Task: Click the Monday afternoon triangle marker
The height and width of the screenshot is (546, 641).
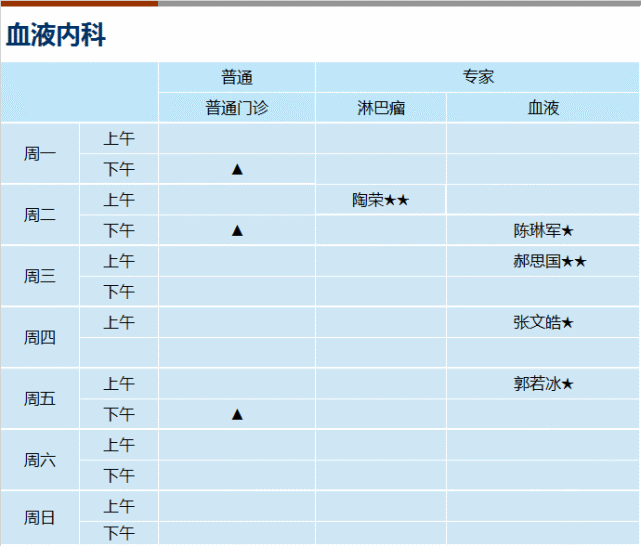Action: point(237,169)
